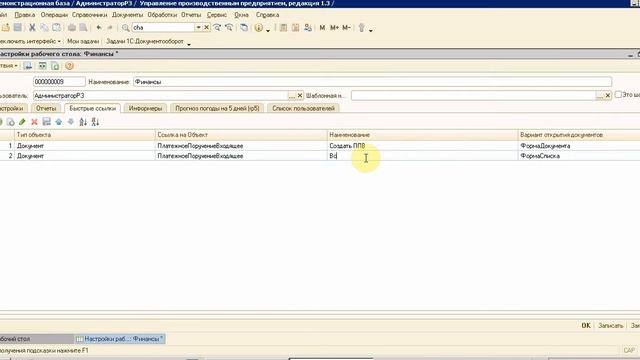Click the Тип объекта column header
The height and width of the screenshot is (360, 640).
coord(85,135)
